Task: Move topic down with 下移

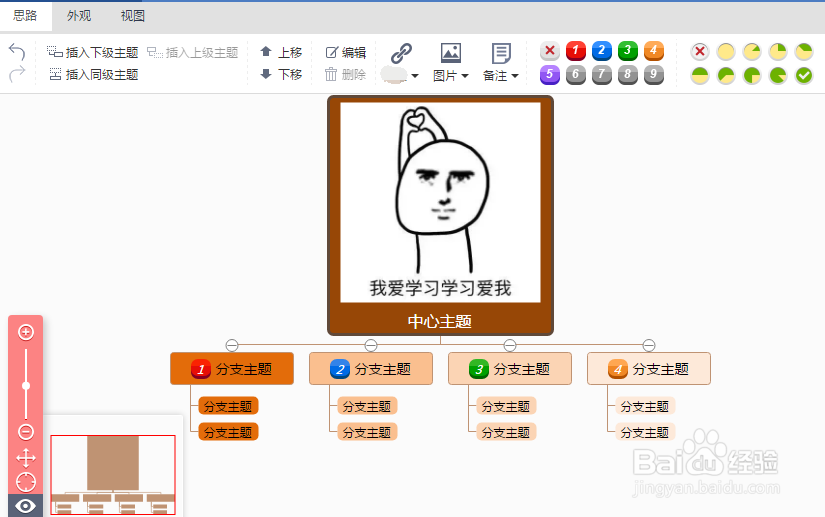Action: coord(281,74)
